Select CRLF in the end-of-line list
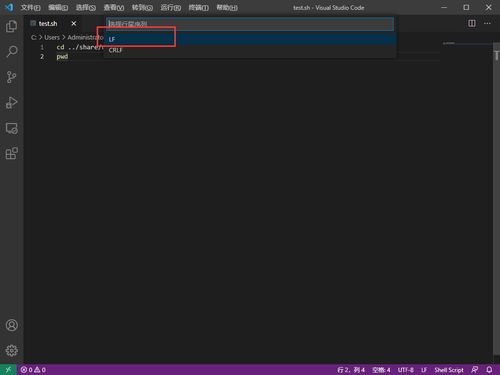500x375 pixels. pyautogui.click(x=250, y=50)
